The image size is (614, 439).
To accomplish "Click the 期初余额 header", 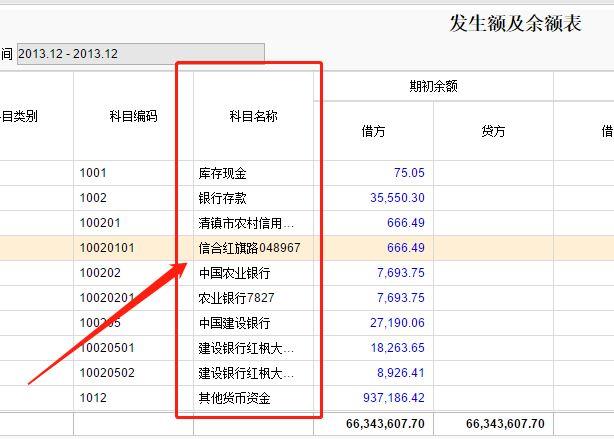I will [x=433, y=86].
